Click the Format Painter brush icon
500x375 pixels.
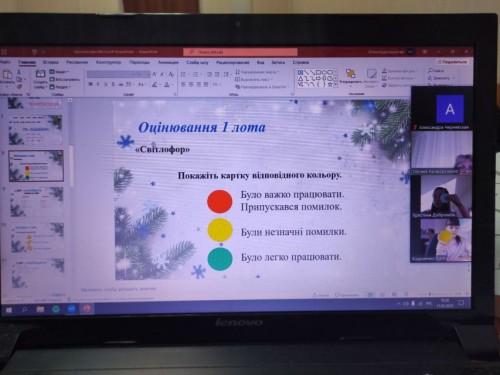pos(19,87)
